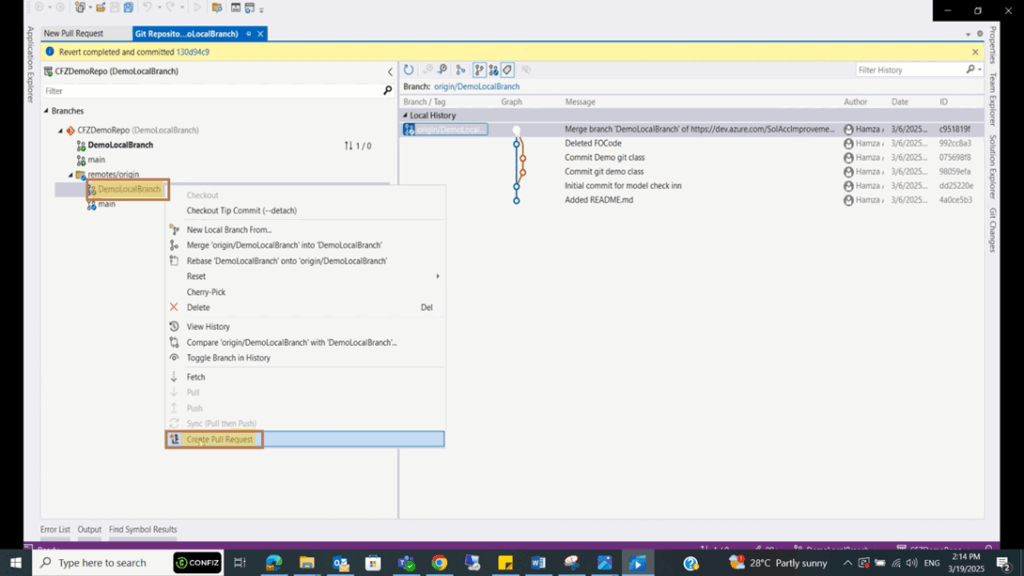
Task: Choose Fetch from the context menu
Action: pyautogui.click(x=305, y=377)
